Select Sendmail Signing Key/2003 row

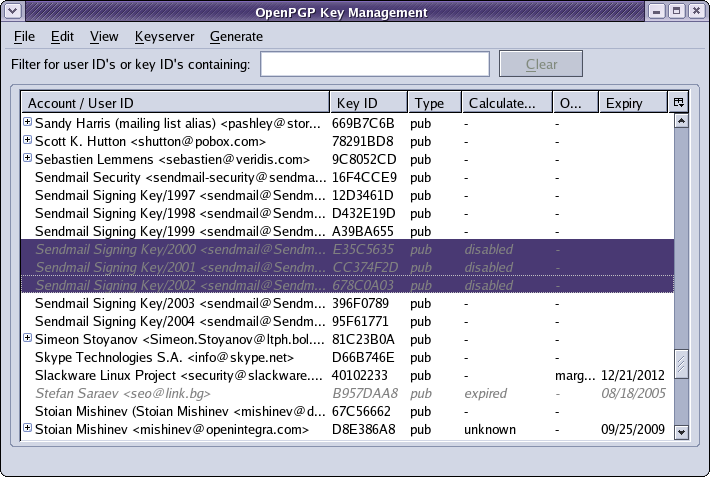click(347, 303)
